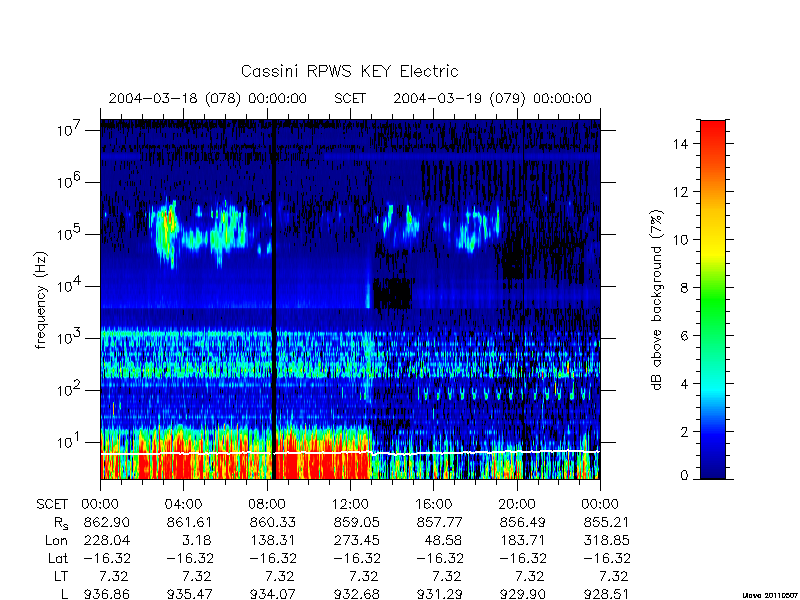800x600 pixels.
Task: Click the Lon value 318.85
Action: 606,540
